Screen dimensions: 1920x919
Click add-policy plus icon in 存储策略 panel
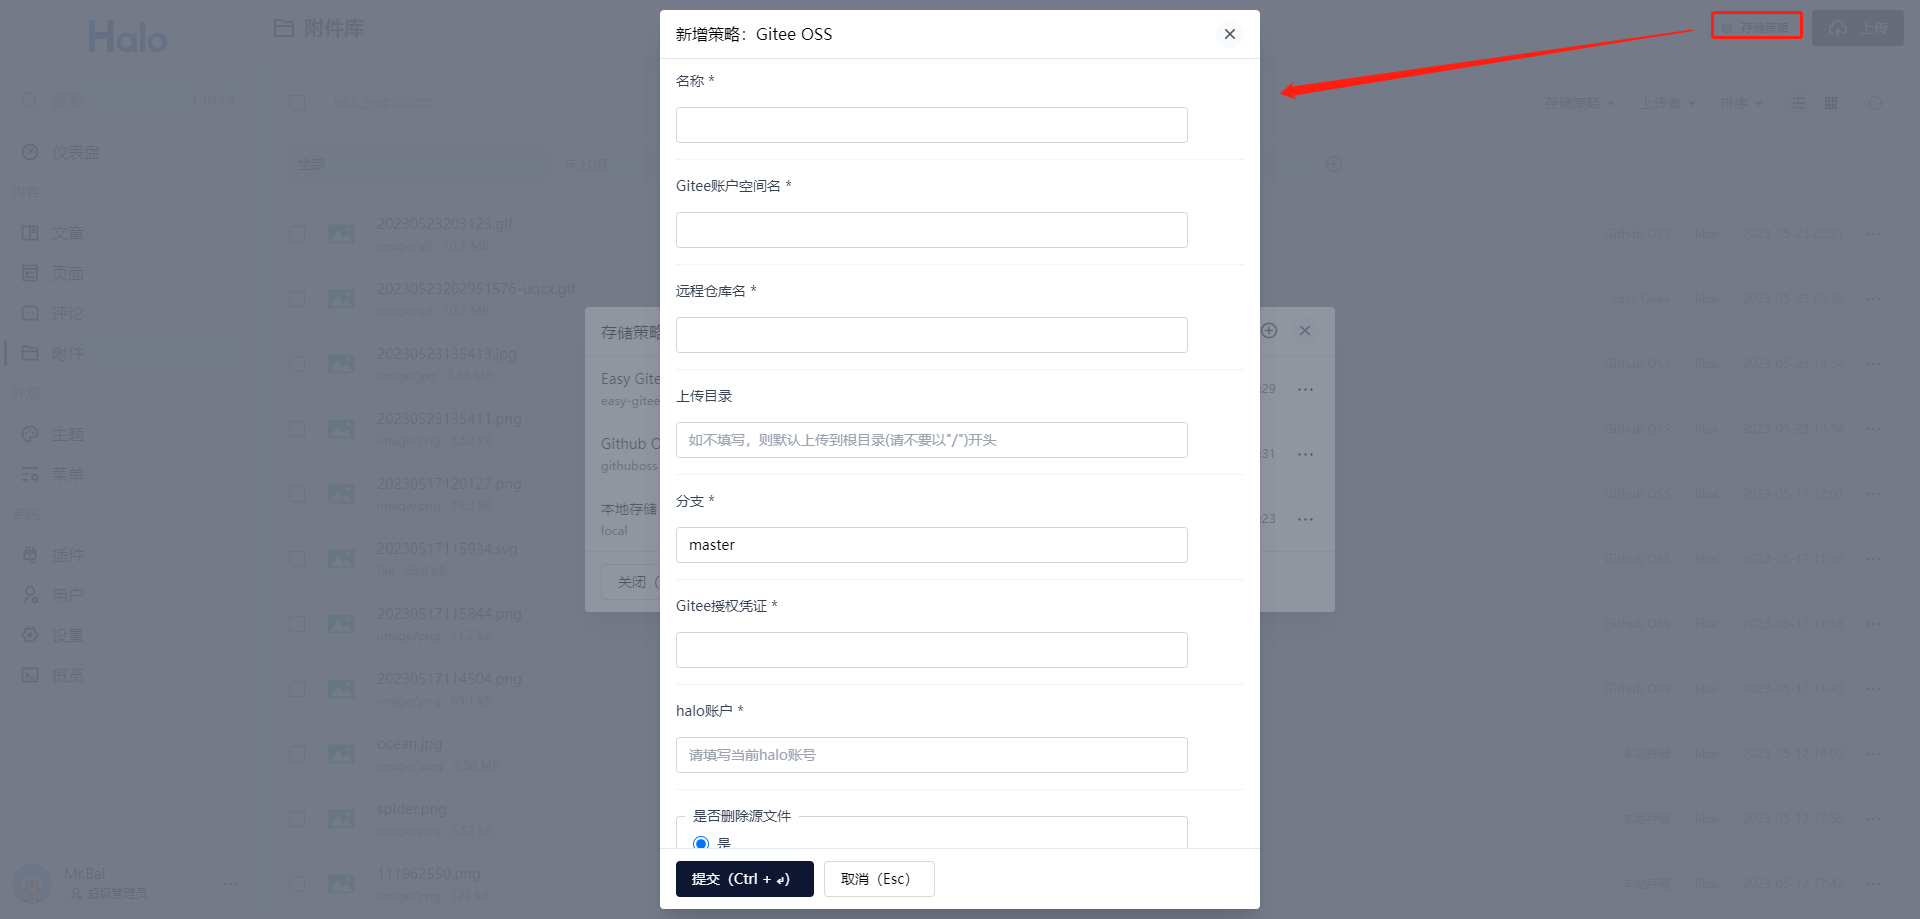[x=1269, y=331]
